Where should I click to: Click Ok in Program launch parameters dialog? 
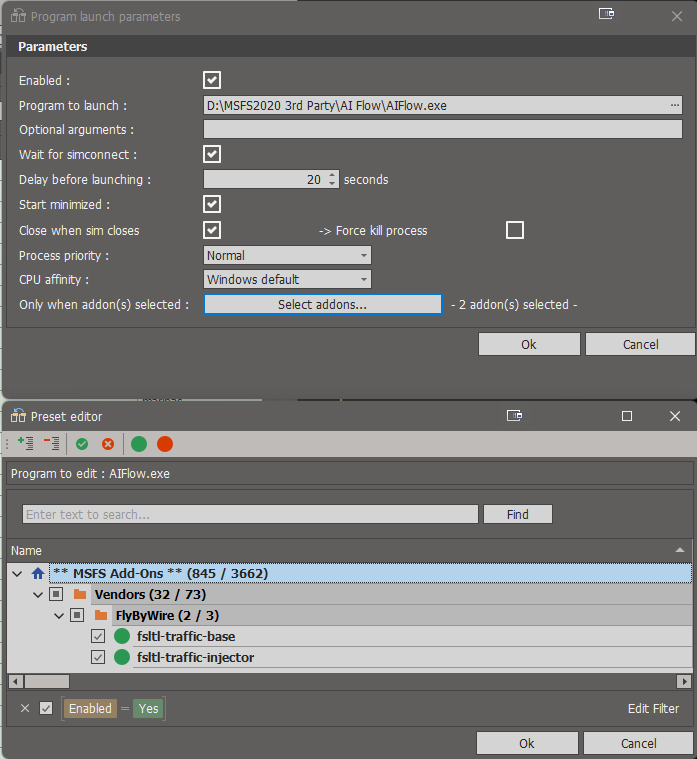(529, 344)
